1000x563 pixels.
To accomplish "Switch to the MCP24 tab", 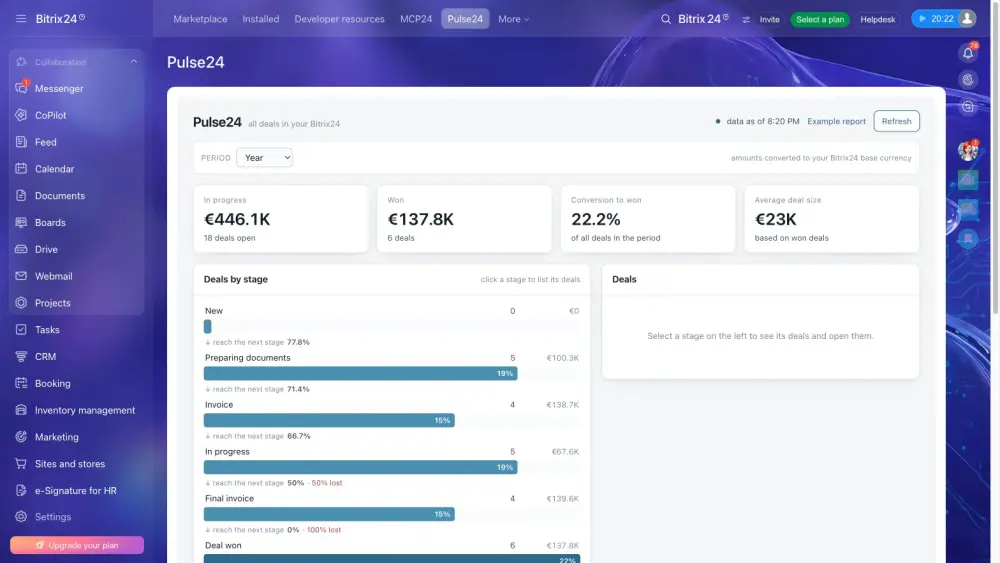I will tap(416, 19).
